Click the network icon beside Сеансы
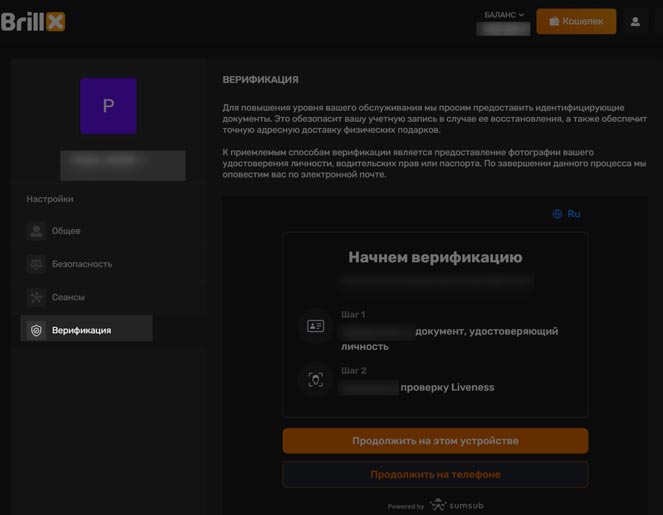This screenshot has width=663, height=515. 37,297
